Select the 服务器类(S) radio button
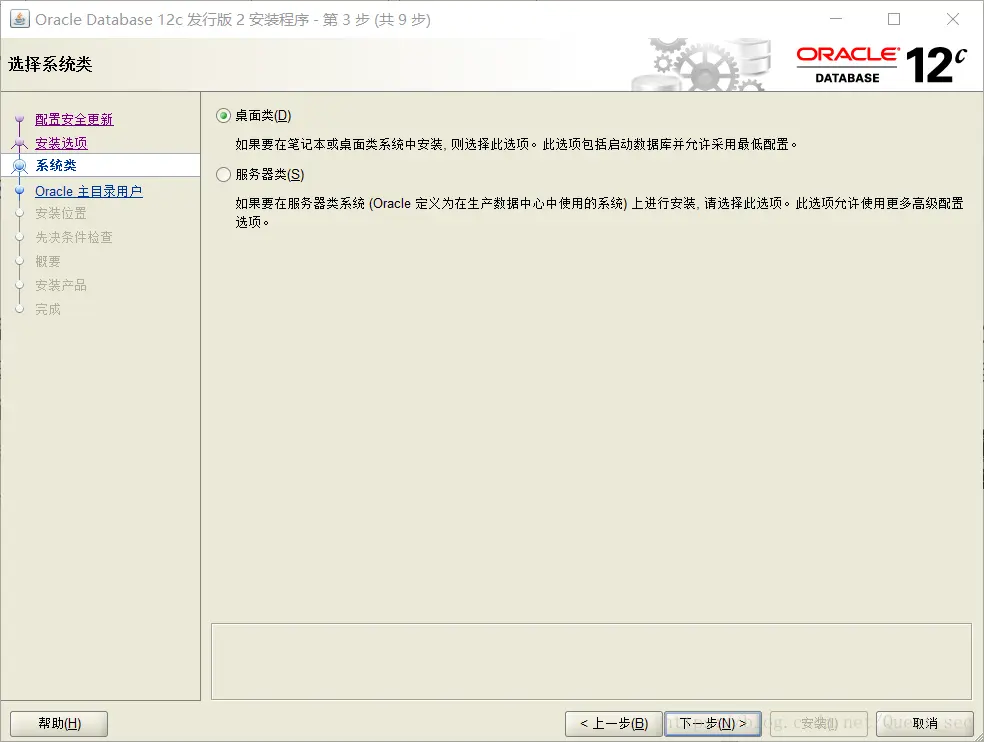Image resolution: width=984 pixels, height=742 pixels. 223,175
